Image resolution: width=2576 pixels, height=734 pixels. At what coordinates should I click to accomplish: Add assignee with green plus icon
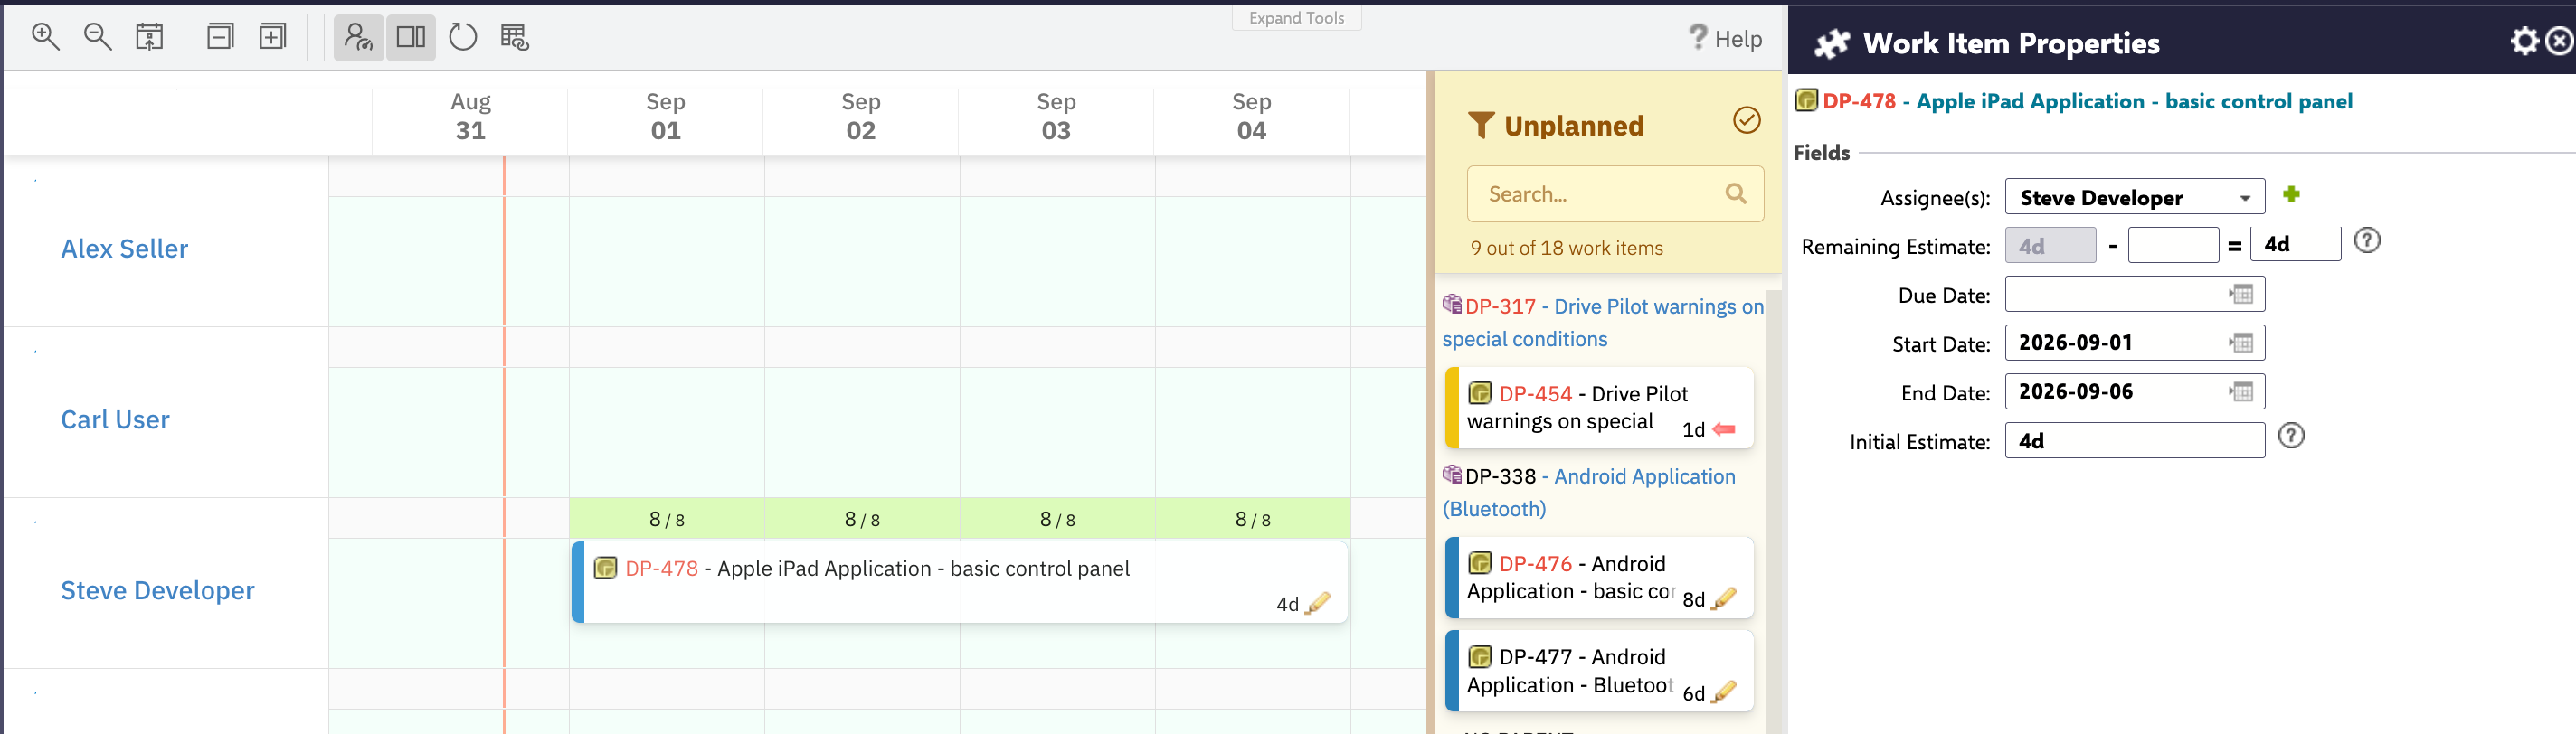tap(2291, 194)
